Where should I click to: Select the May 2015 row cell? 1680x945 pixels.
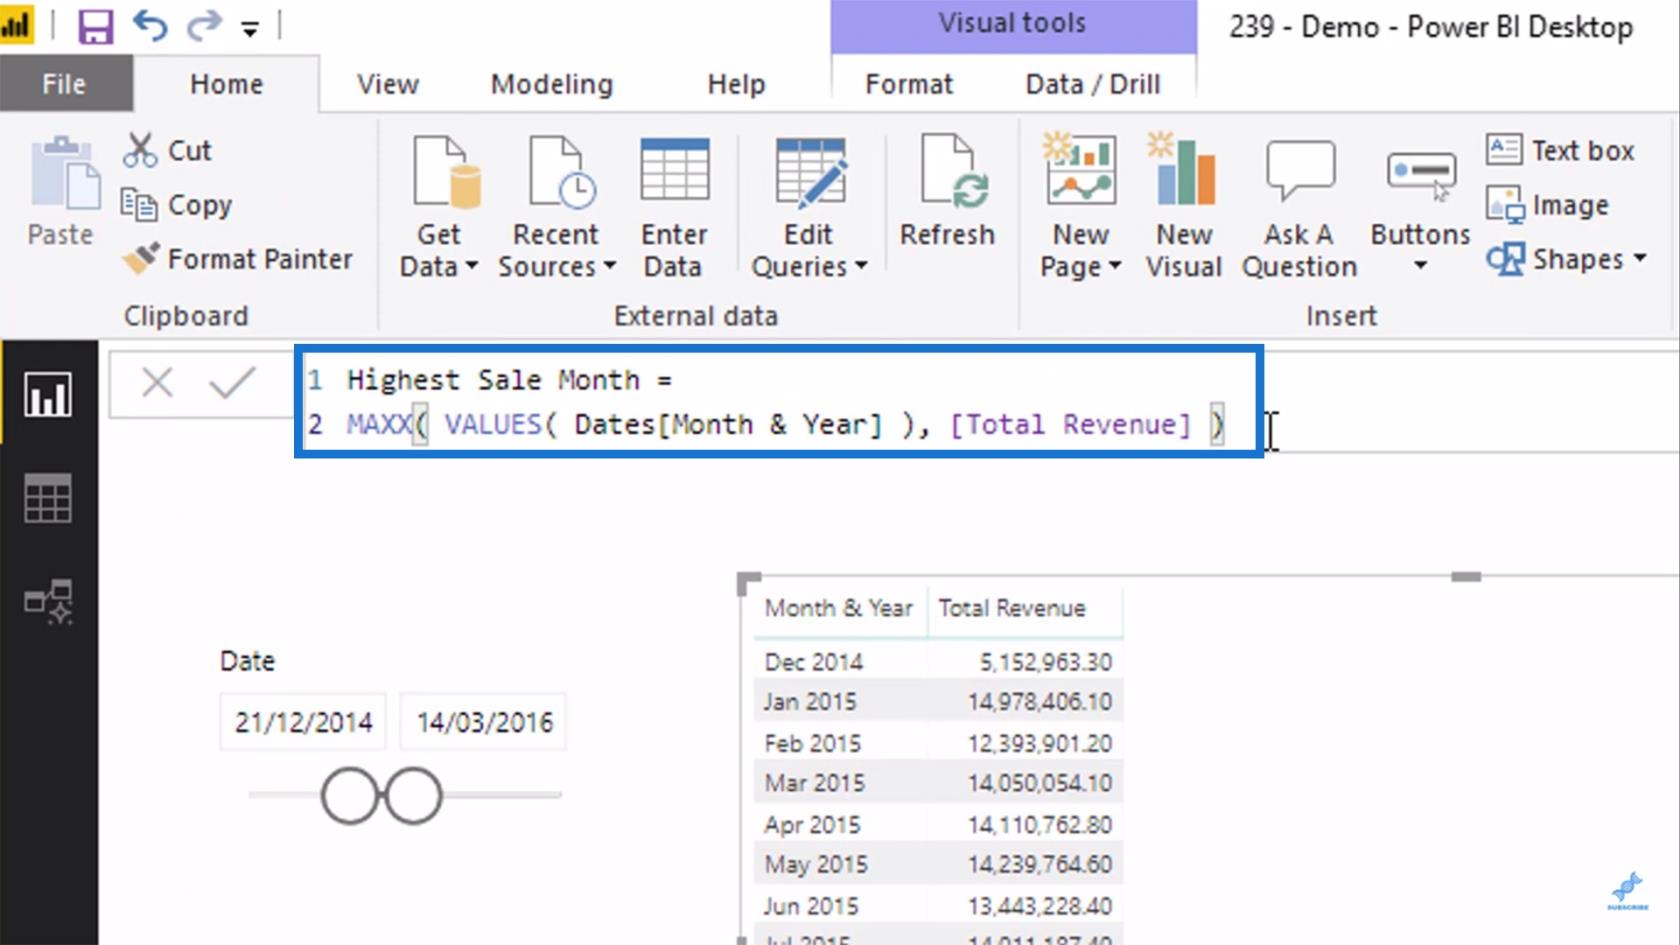point(816,864)
